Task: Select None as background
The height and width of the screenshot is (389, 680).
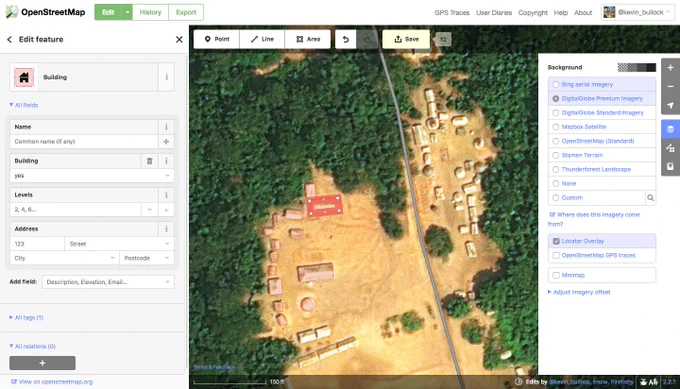Action: [602, 183]
